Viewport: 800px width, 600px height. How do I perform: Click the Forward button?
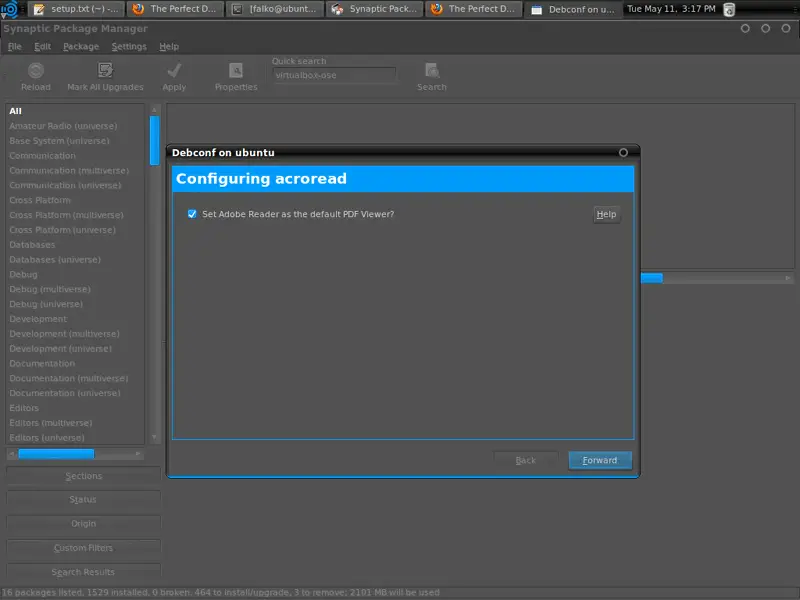click(600, 460)
